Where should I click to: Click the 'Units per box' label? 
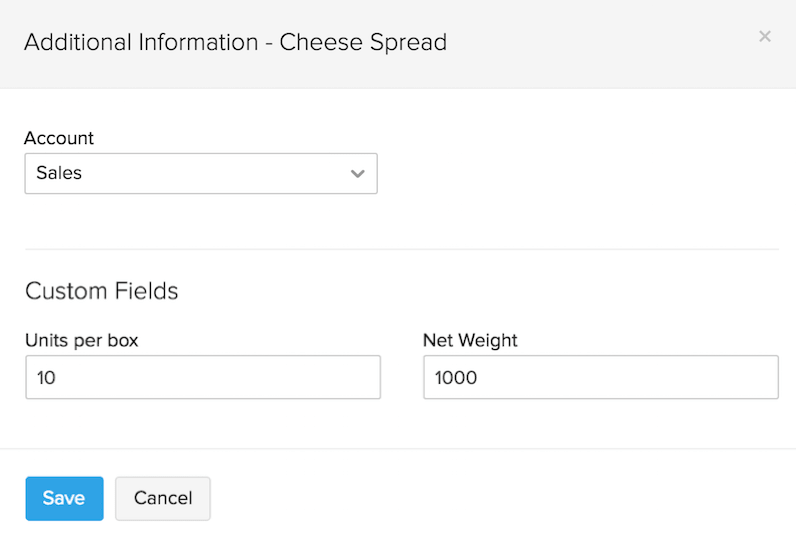point(81,340)
